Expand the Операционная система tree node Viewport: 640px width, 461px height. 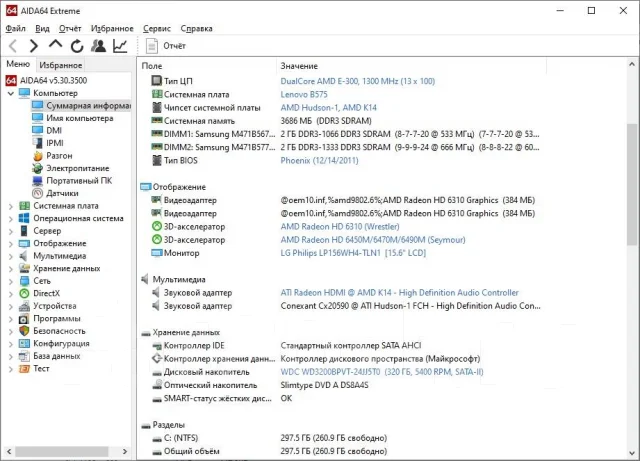pyautogui.click(x=11, y=219)
